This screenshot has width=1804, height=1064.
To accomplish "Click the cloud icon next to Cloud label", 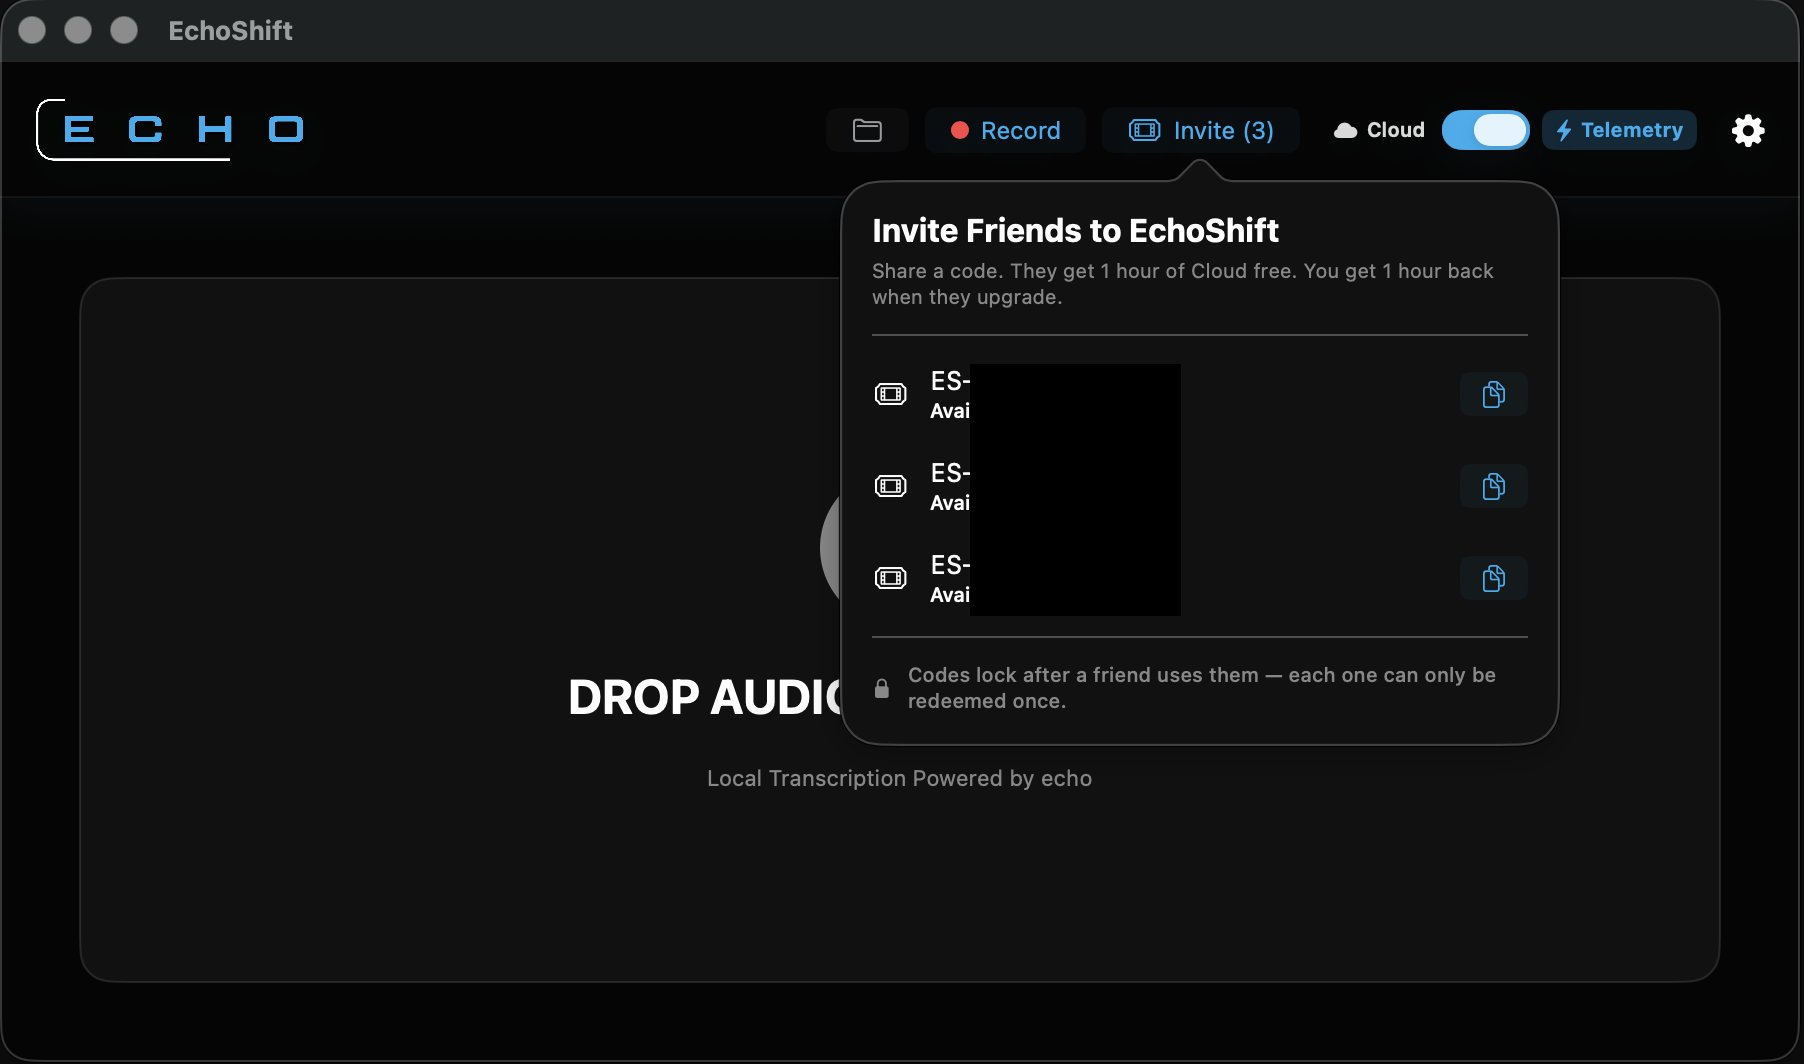I will point(1346,131).
